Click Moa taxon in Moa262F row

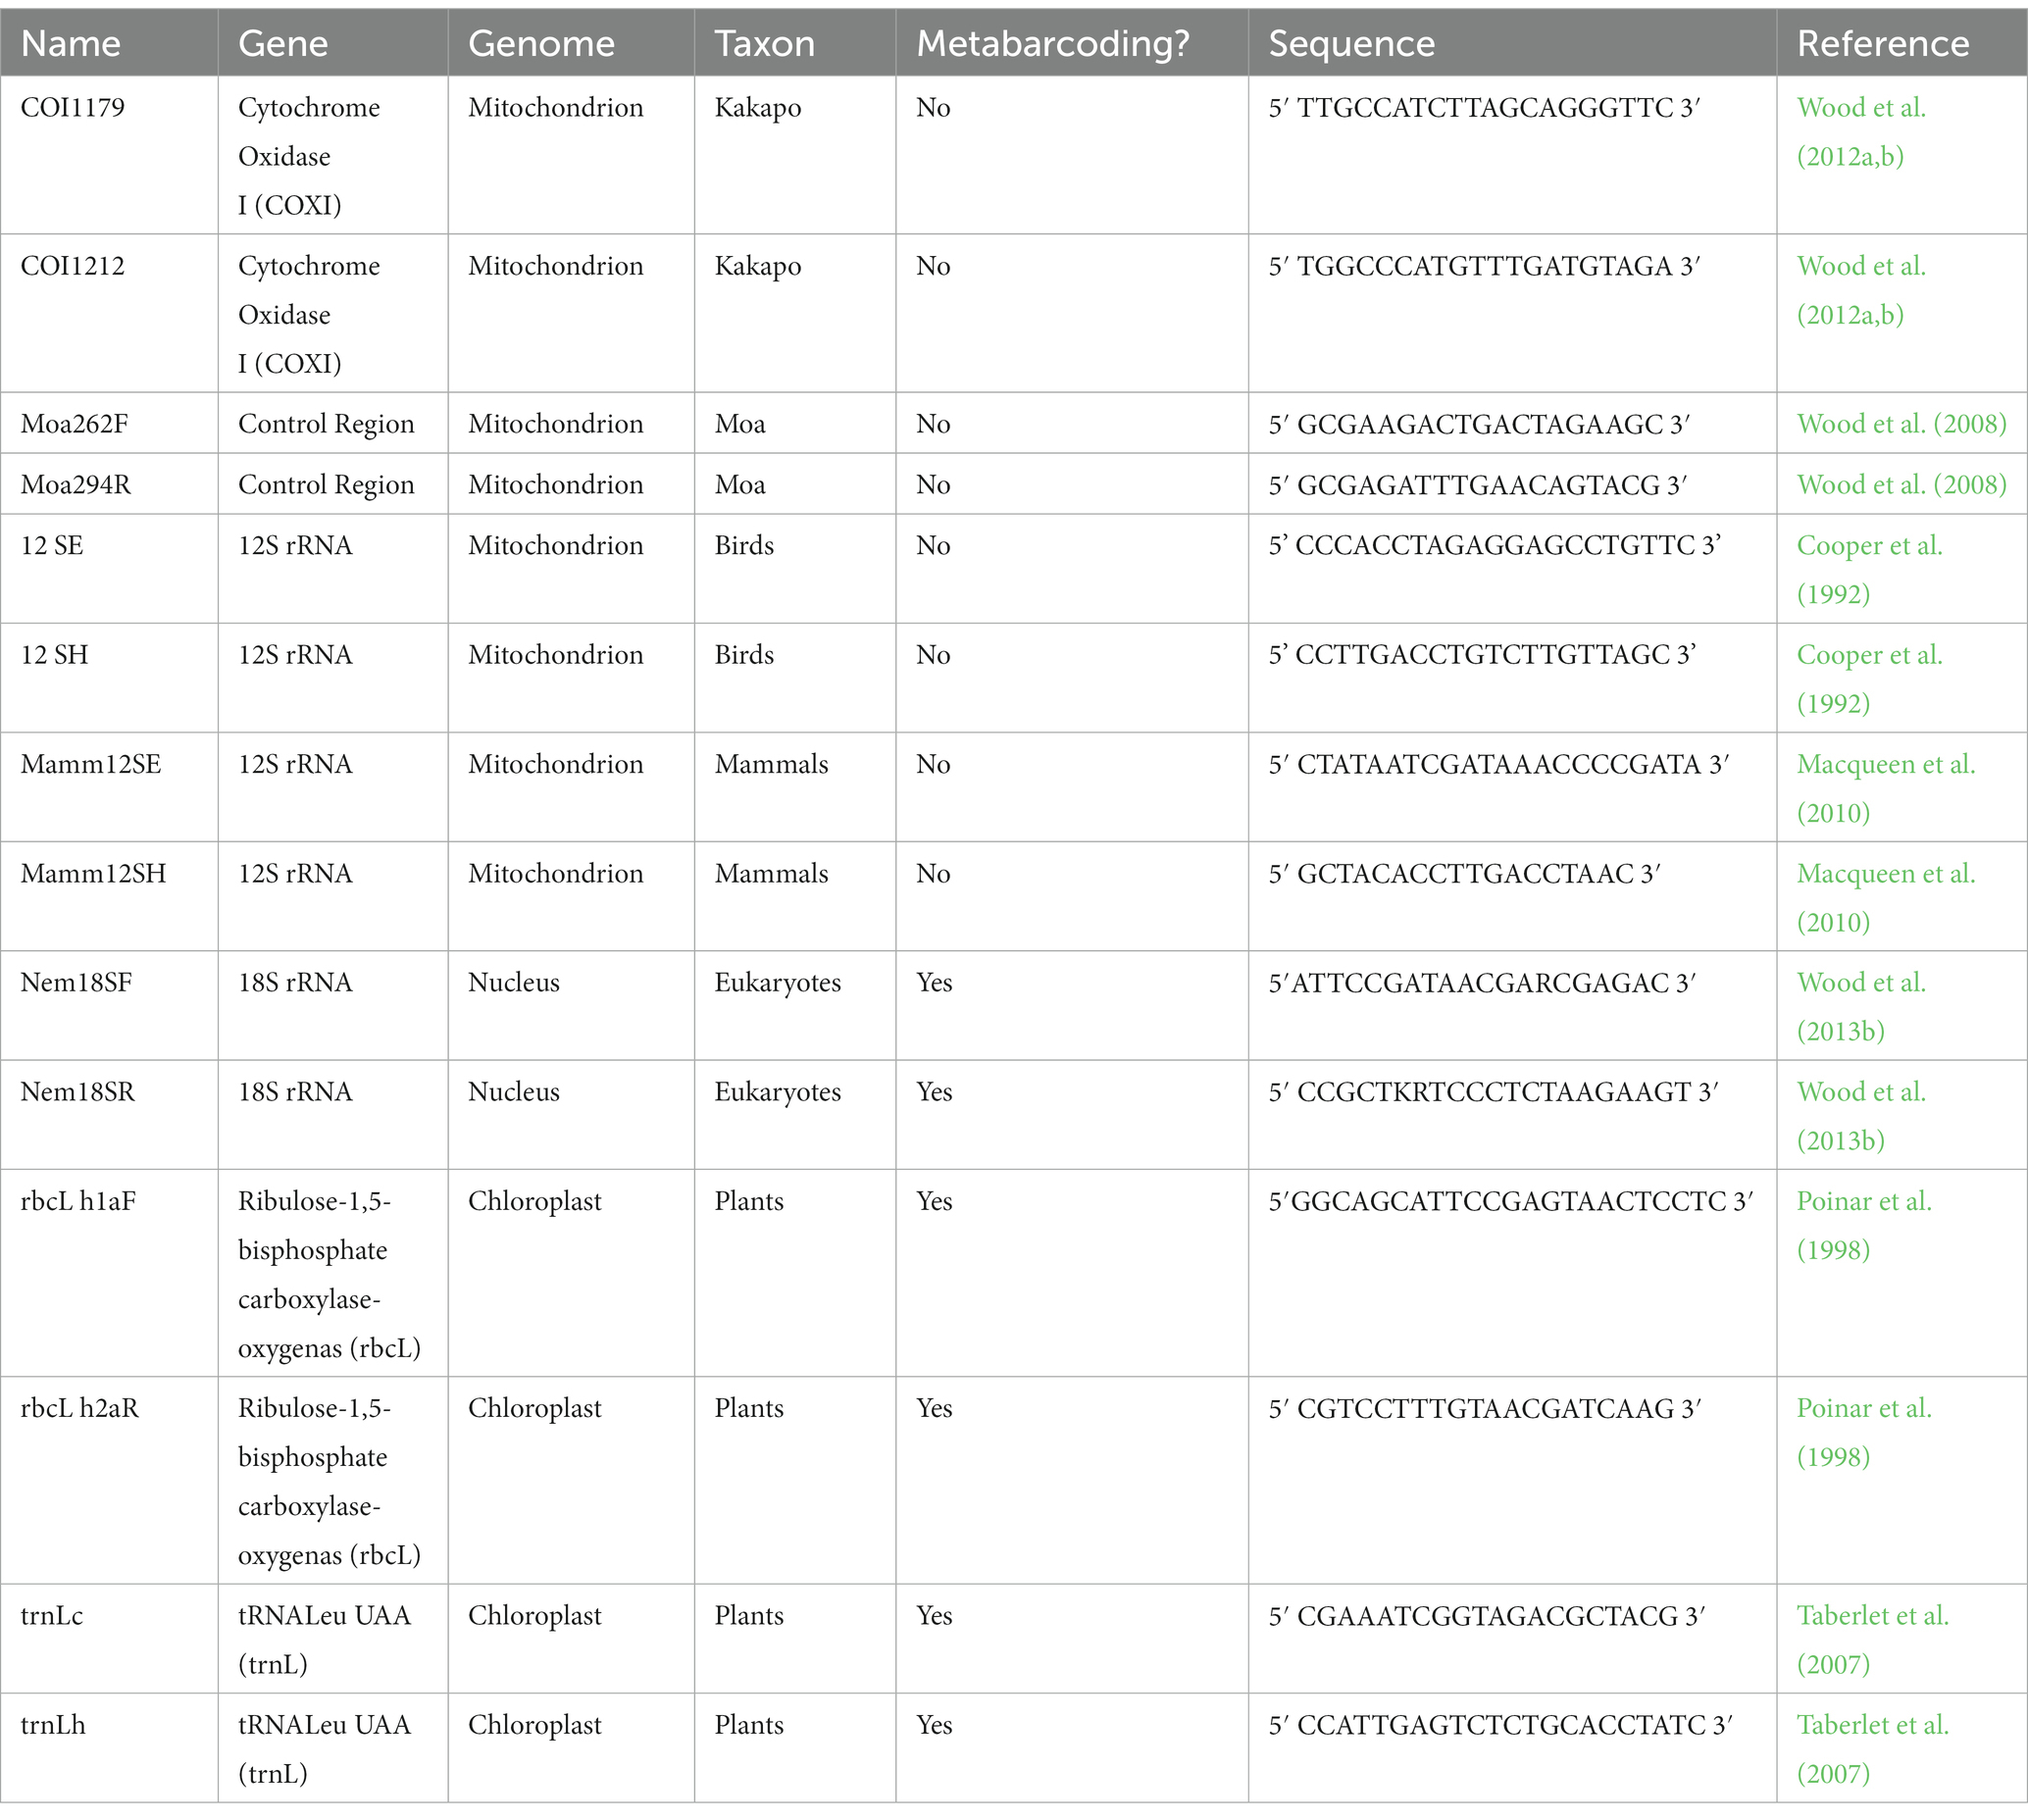tap(740, 424)
